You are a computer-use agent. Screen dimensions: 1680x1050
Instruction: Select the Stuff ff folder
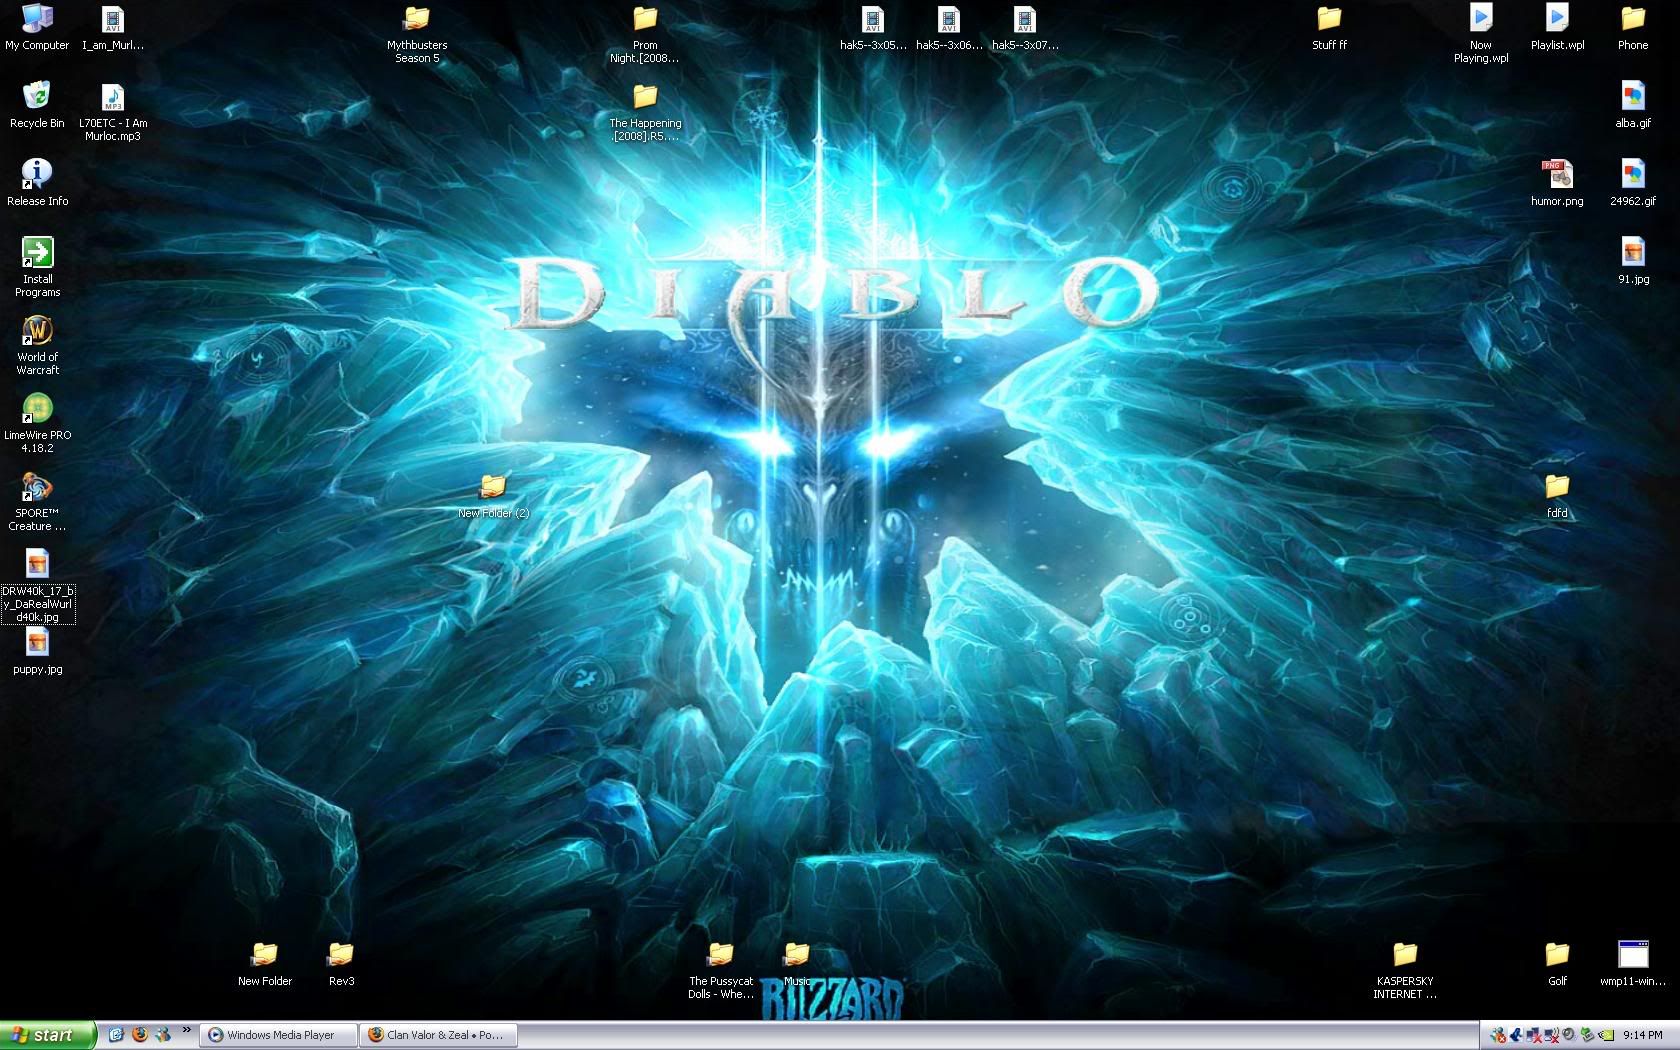[x=1329, y=27]
